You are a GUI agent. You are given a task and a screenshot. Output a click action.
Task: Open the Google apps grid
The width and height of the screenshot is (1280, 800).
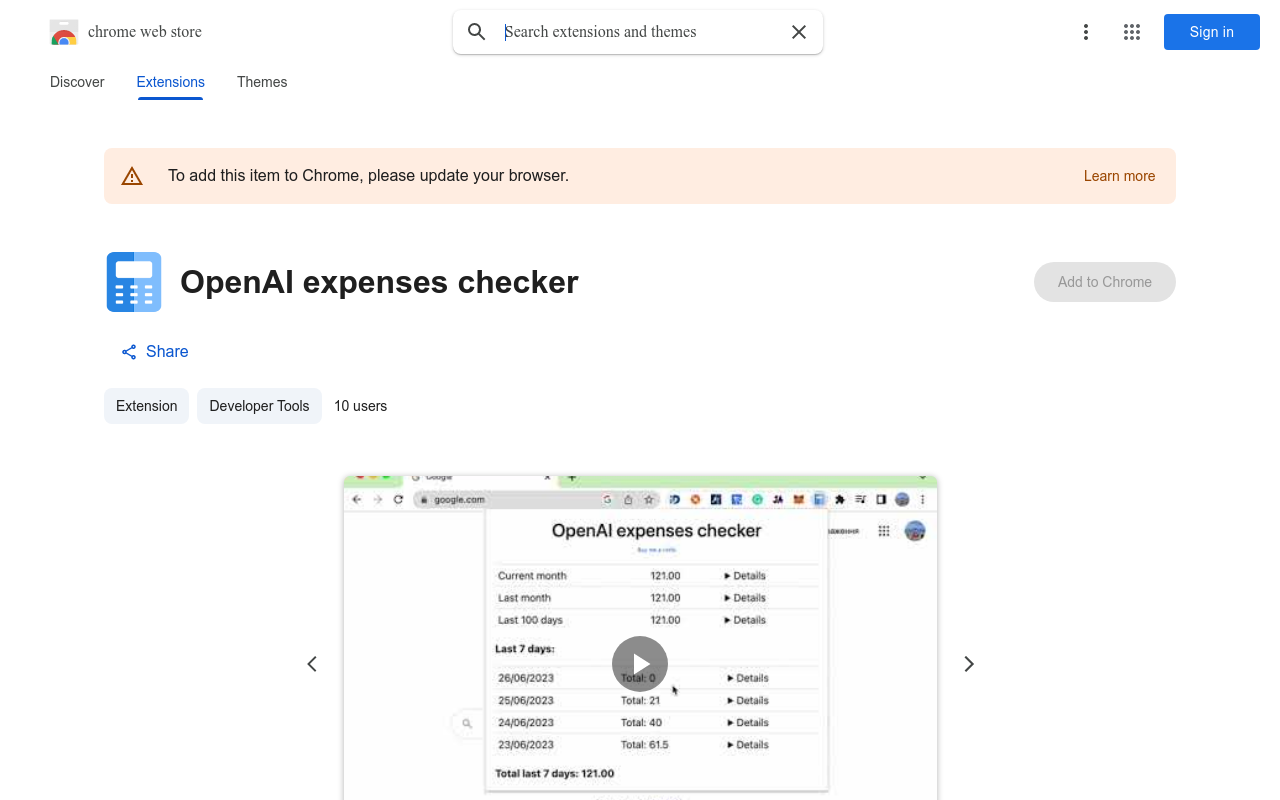point(1132,32)
